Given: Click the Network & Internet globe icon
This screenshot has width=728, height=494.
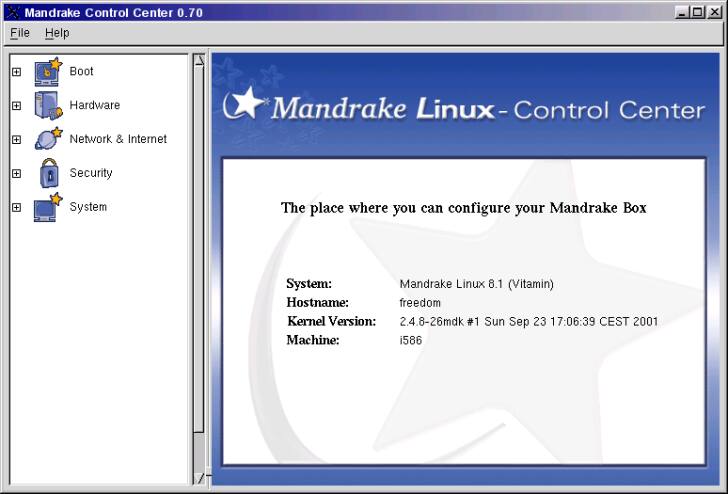Looking at the screenshot, I should pyautogui.click(x=48, y=139).
